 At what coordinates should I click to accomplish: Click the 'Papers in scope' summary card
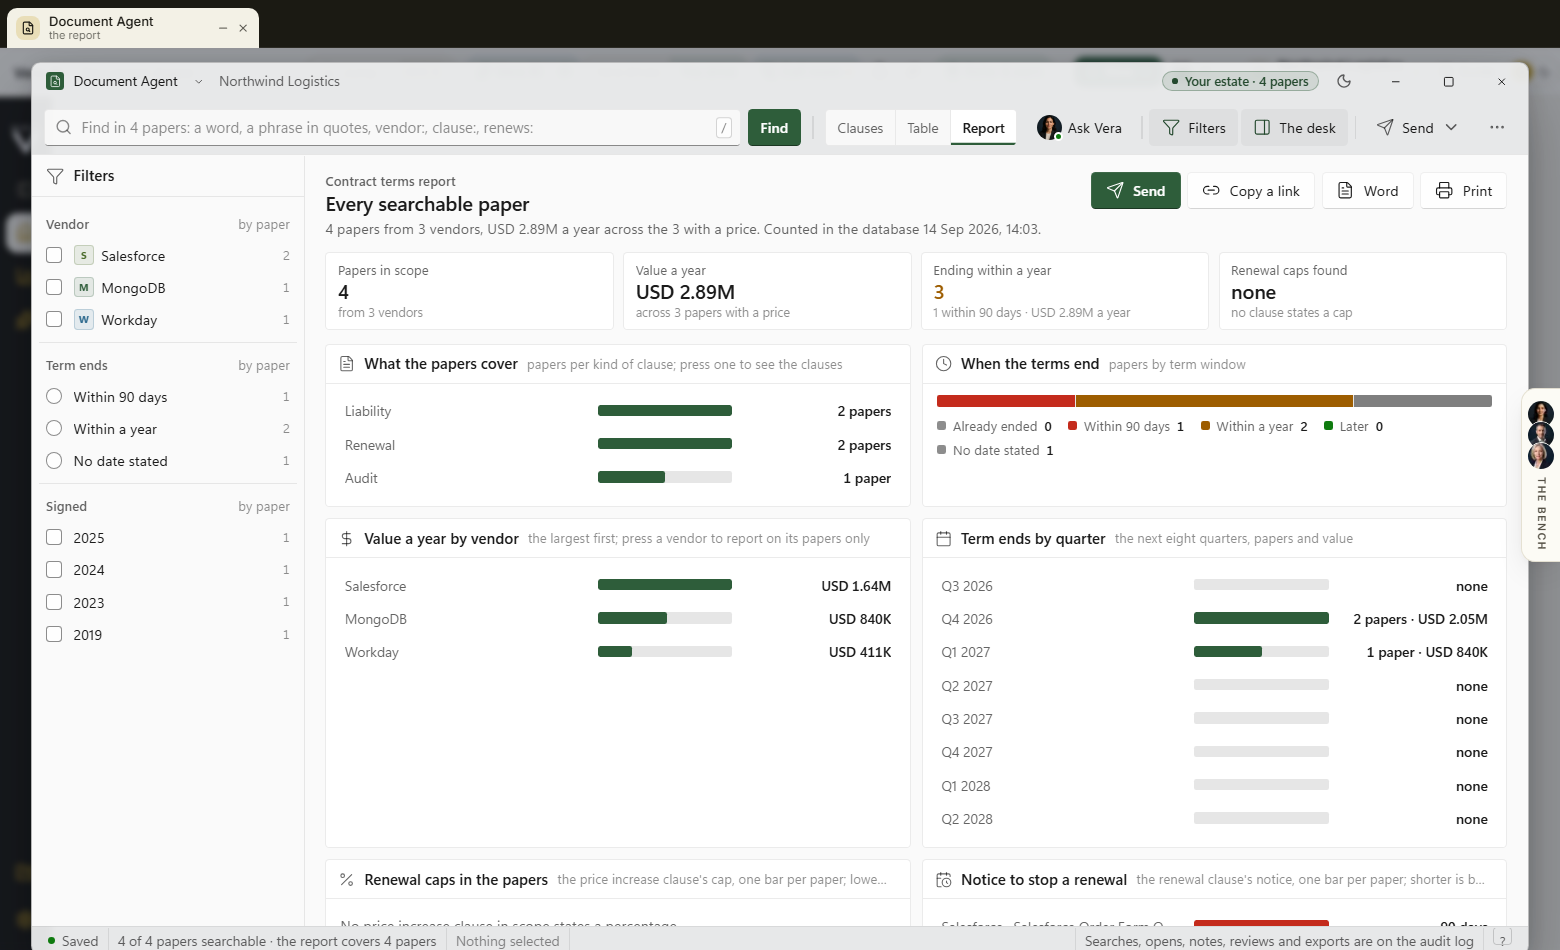coord(469,291)
